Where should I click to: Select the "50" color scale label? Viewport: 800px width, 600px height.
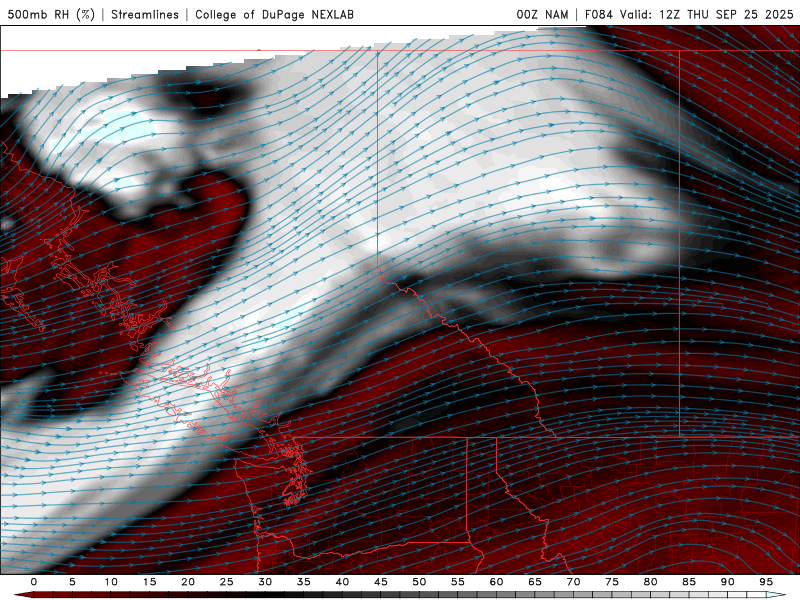[419, 582]
